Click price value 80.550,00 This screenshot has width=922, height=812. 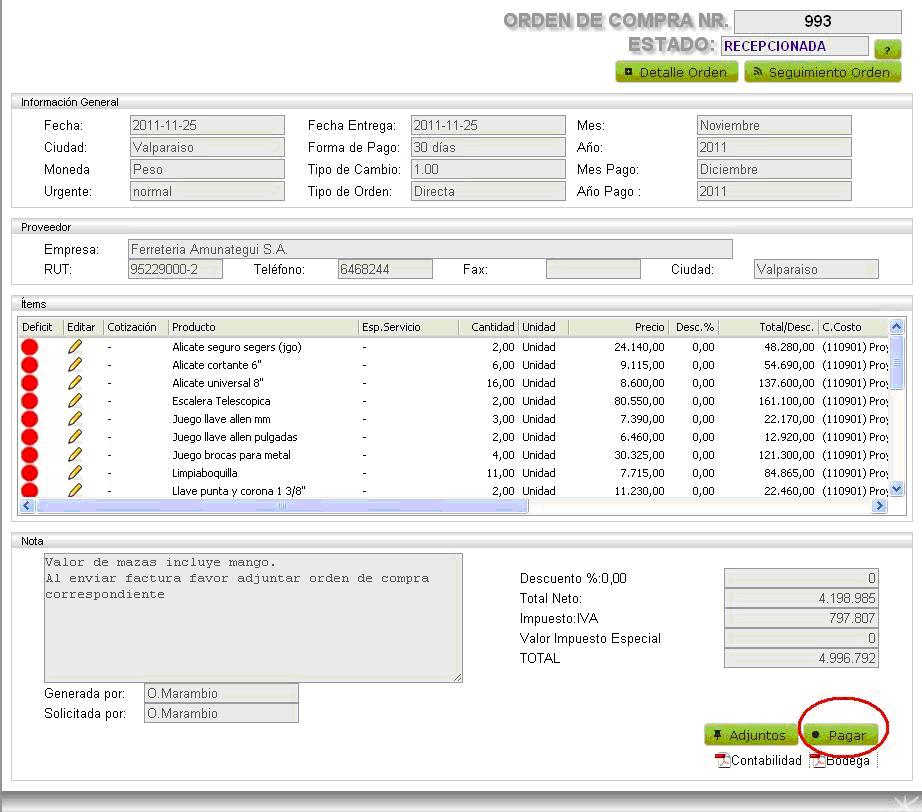pyautogui.click(x=639, y=401)
